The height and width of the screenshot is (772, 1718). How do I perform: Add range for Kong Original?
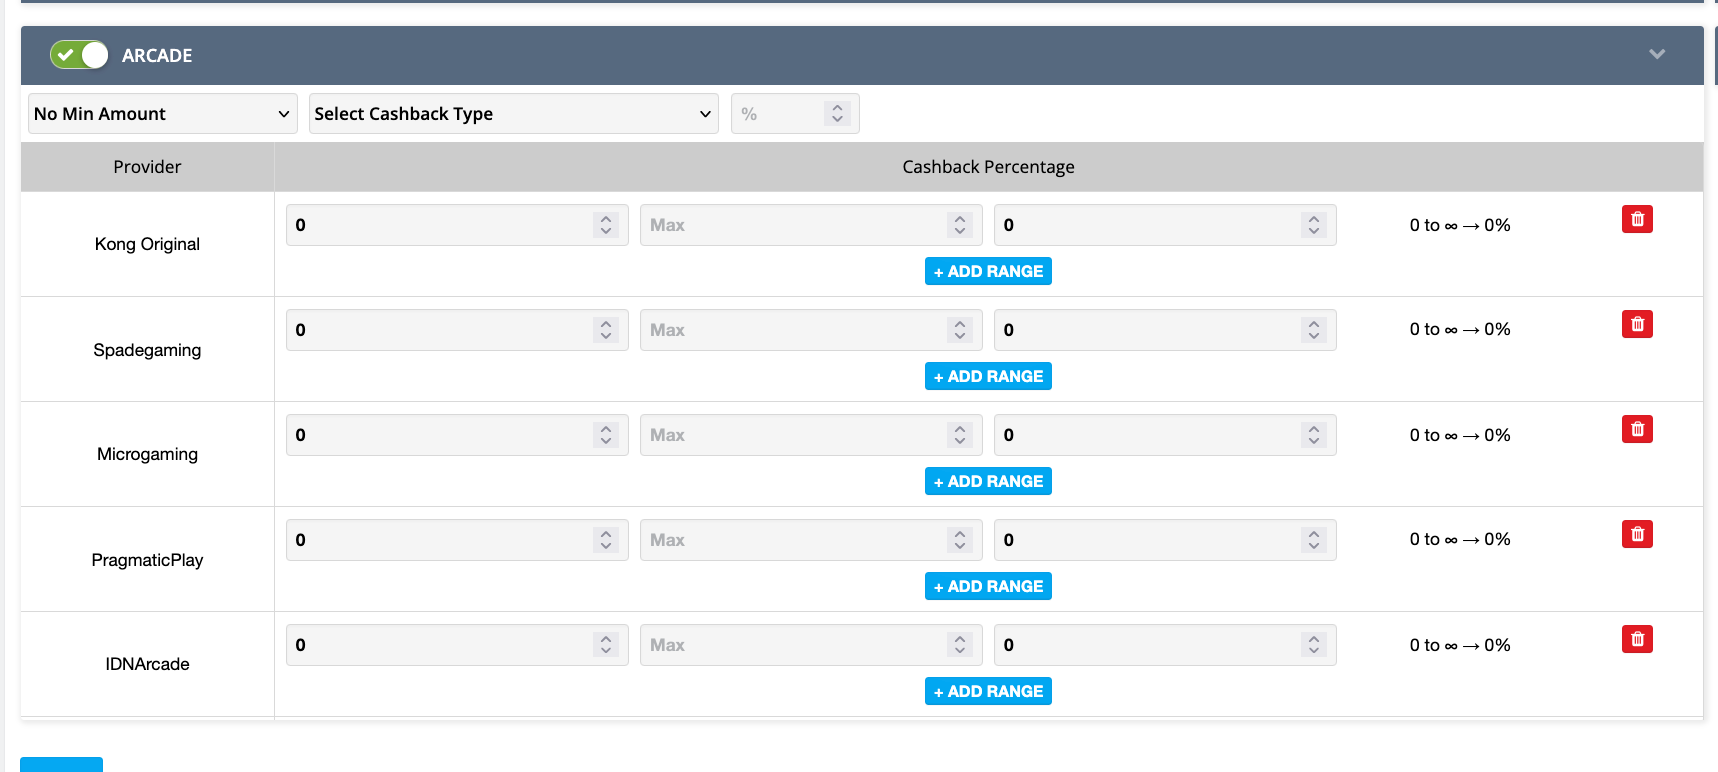pos(988,271)
